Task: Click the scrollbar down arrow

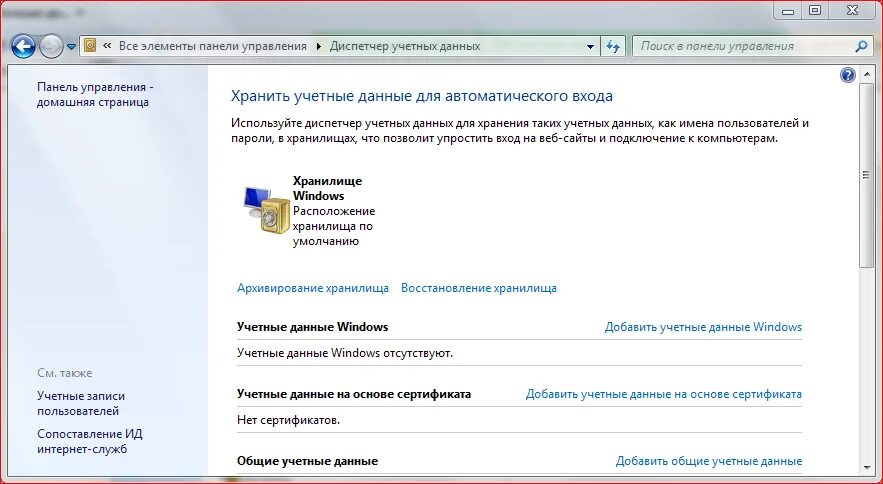Action: tap(866, 467)
